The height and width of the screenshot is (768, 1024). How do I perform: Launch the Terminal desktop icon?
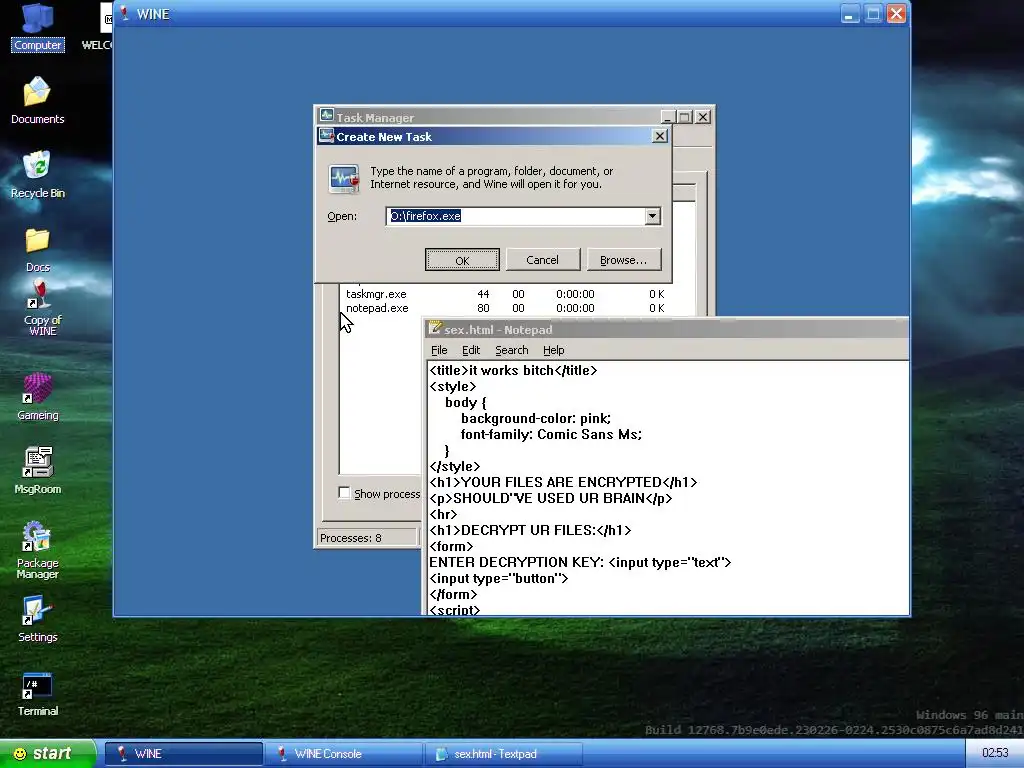37,694
